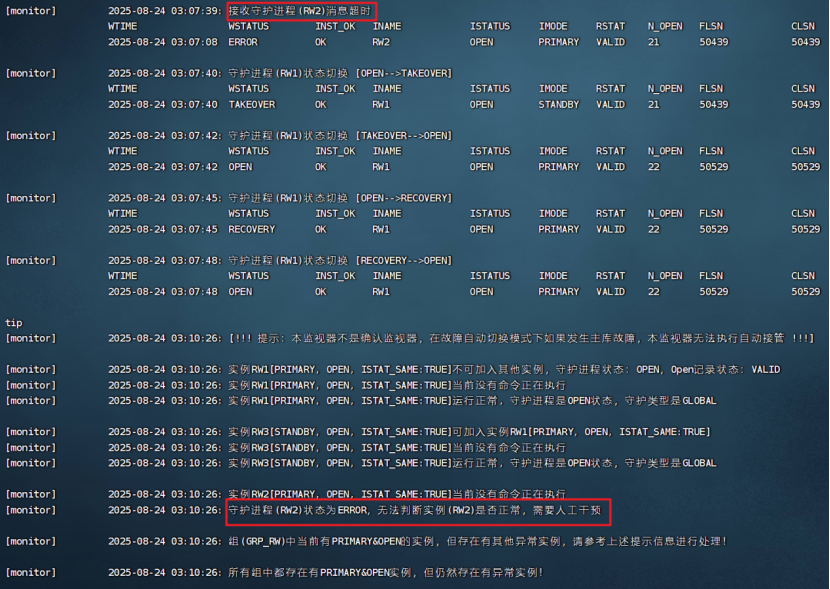The height and width of the screenshot is (589, 830).
Task: Click WTIME value 2025-08-24 03:07:08
Action: (163, 42)
